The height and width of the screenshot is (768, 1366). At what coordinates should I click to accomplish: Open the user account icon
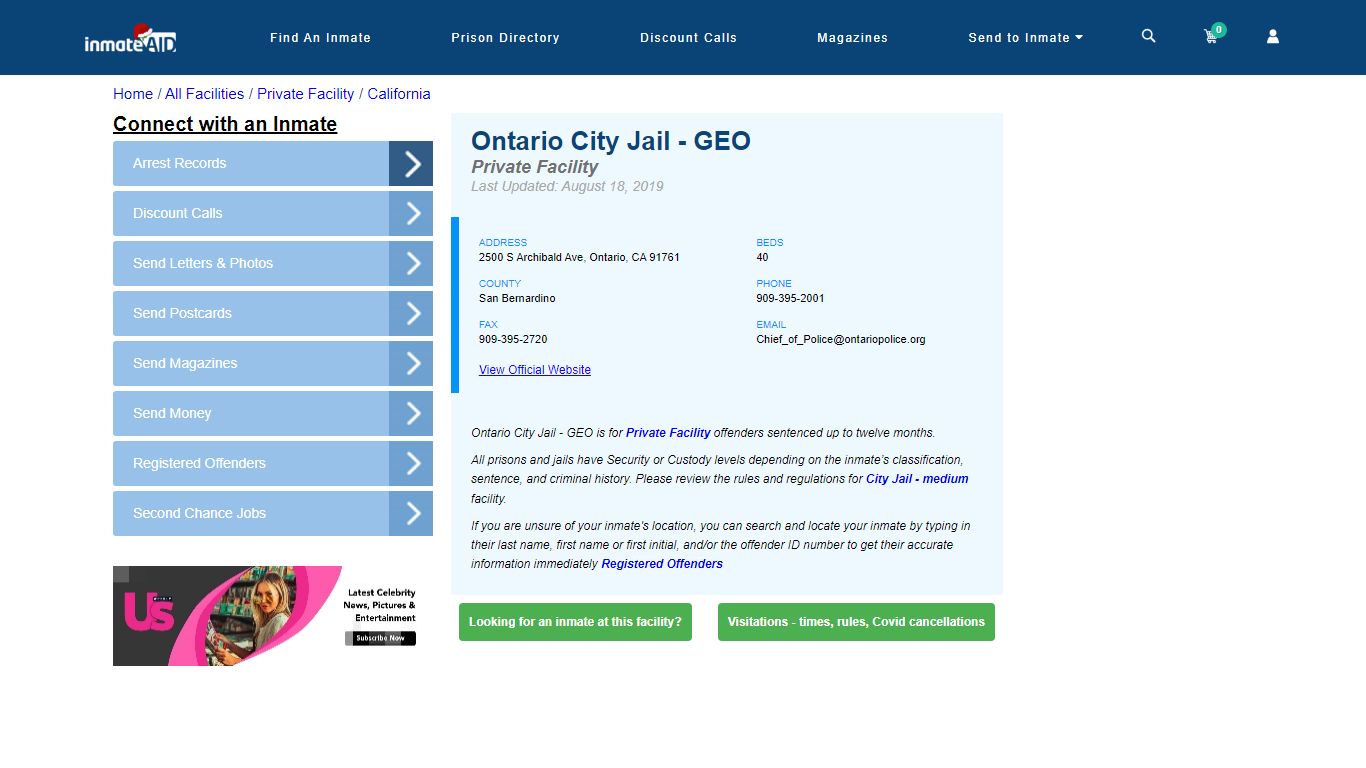pyautogui.click(x=1273, y=36)
